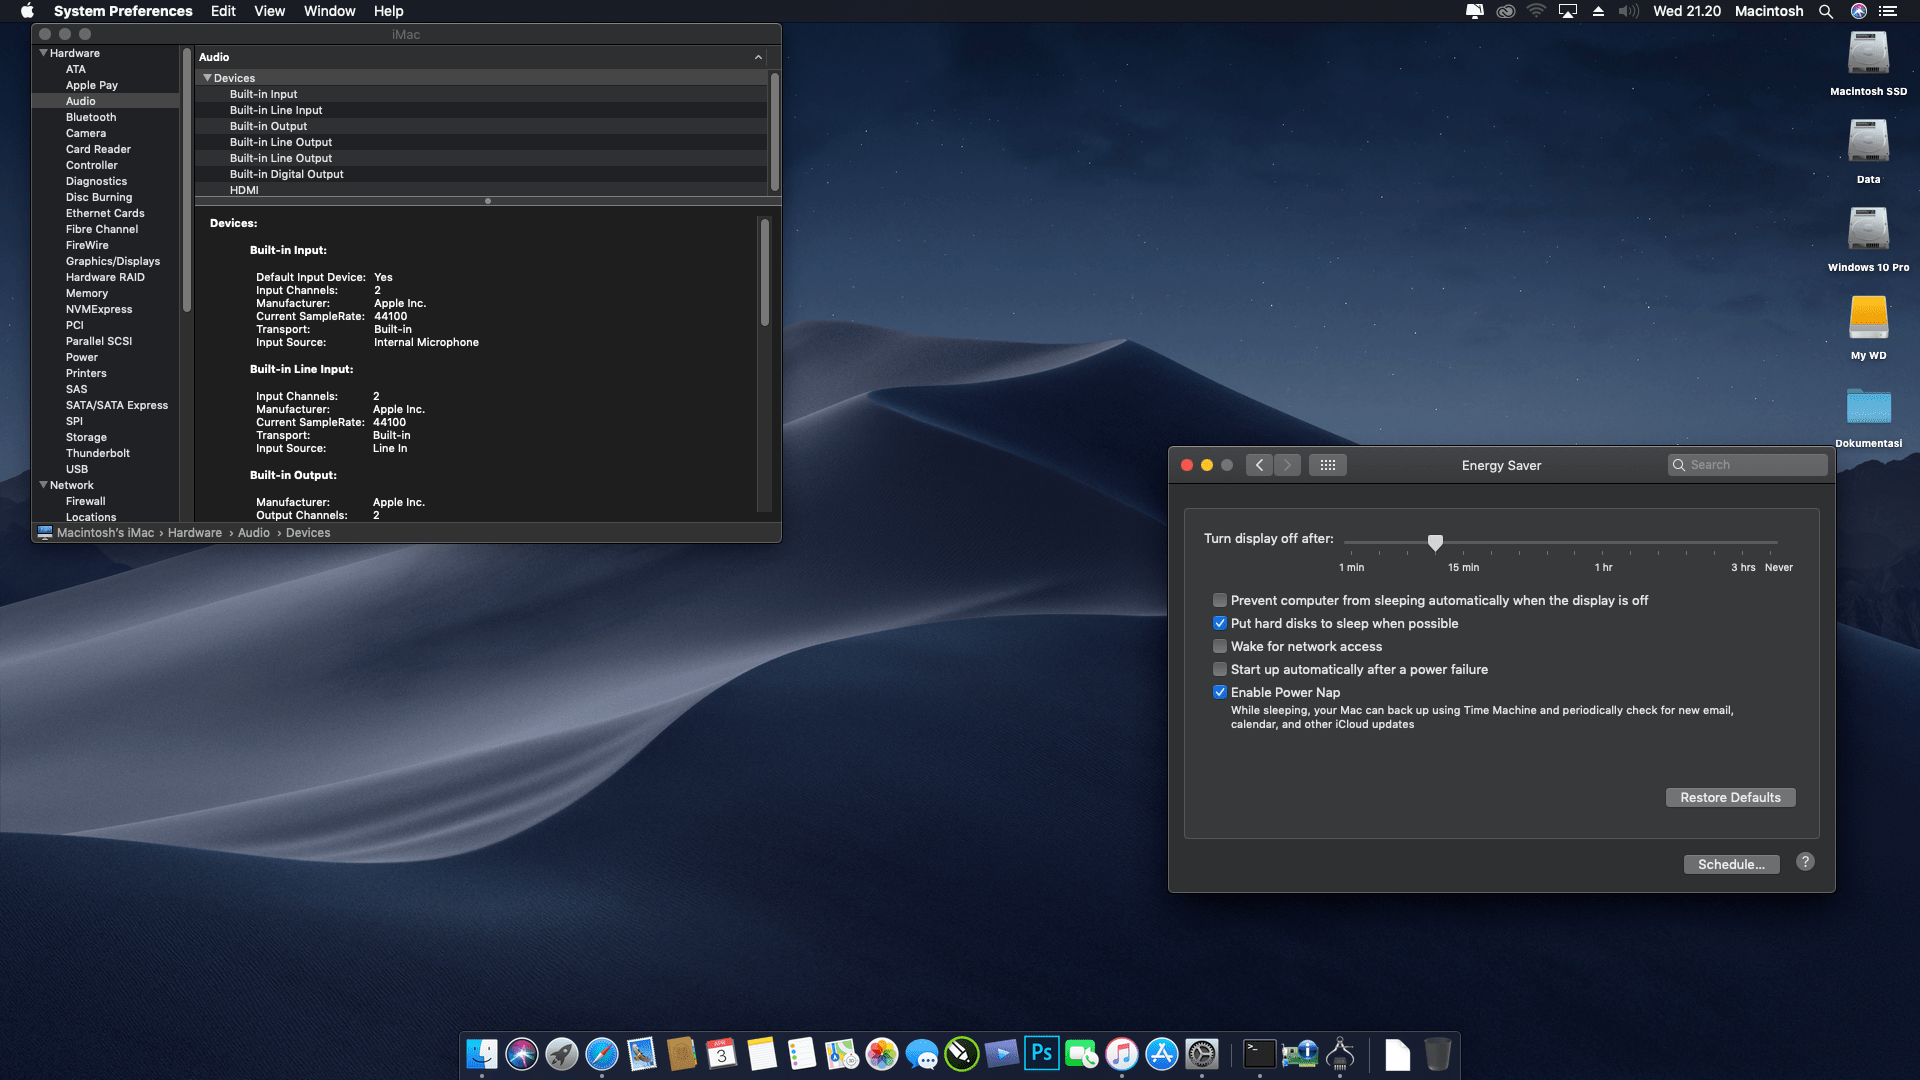Click the Macintosh user name in menu bar
Viewport: 1920px width, 1080px height.
coord(1769,11)
